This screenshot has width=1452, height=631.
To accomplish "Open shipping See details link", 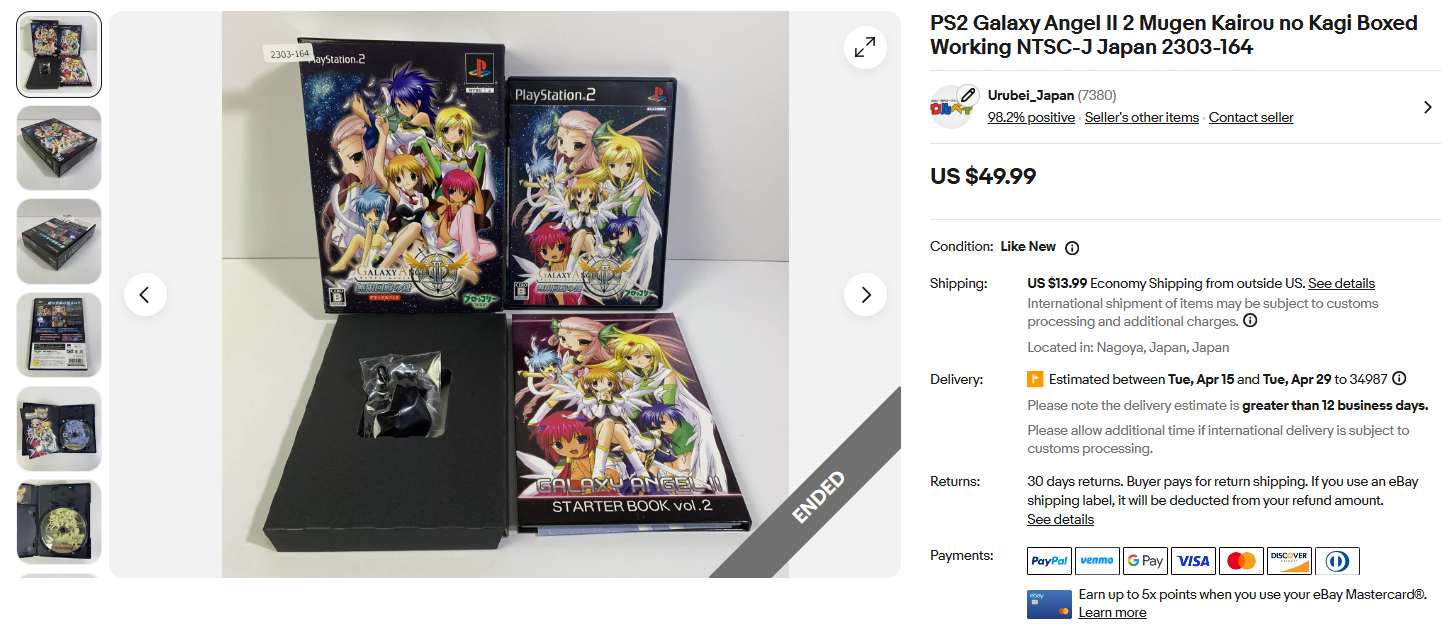I will [x=1341, y=283].
